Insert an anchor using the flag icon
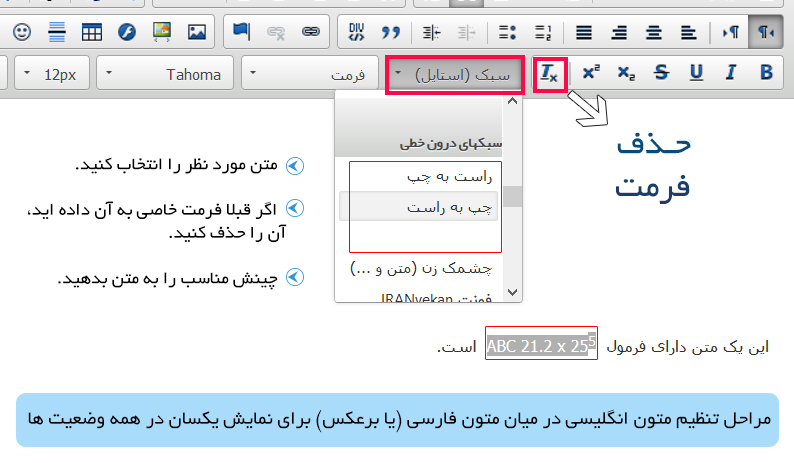This screenshot has width=794, height=463. coord(241,31)
